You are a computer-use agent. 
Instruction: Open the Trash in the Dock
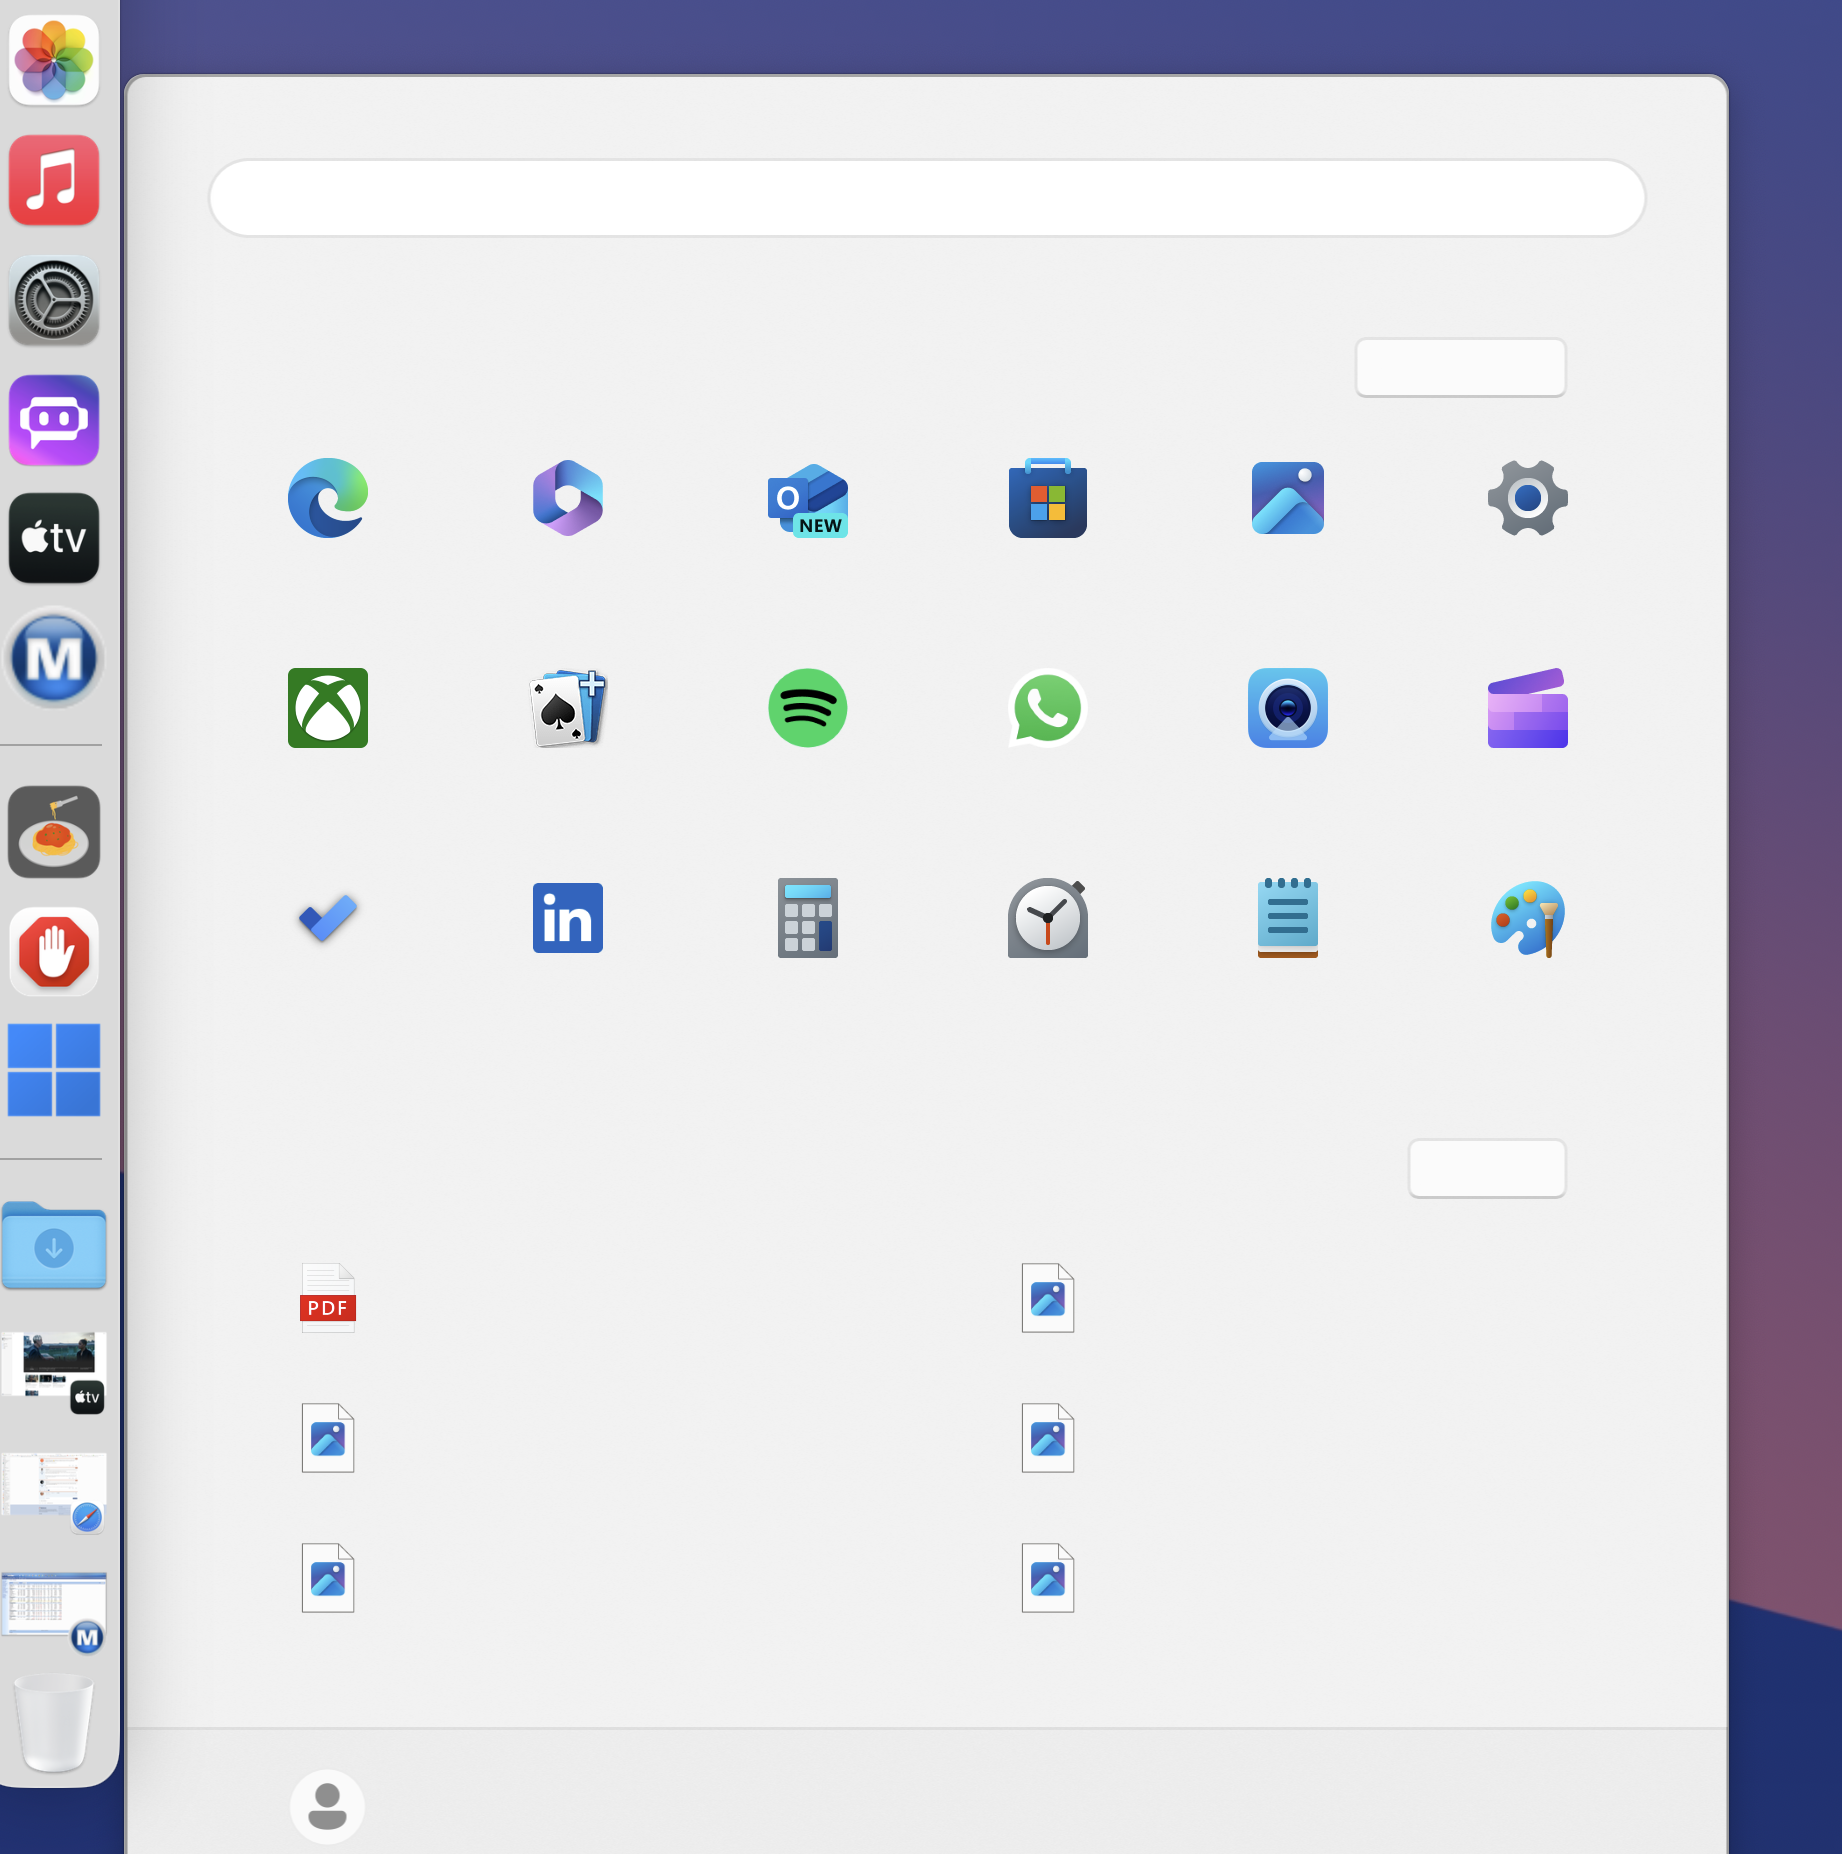coord(54,1722)
